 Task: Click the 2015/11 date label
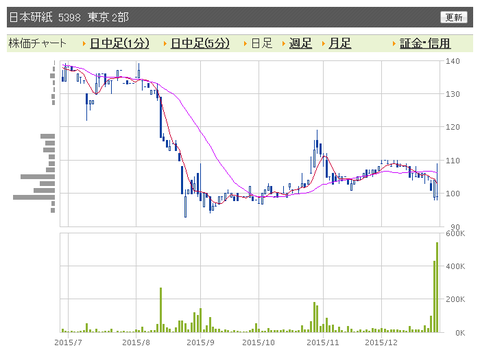(x=323, y=342)
